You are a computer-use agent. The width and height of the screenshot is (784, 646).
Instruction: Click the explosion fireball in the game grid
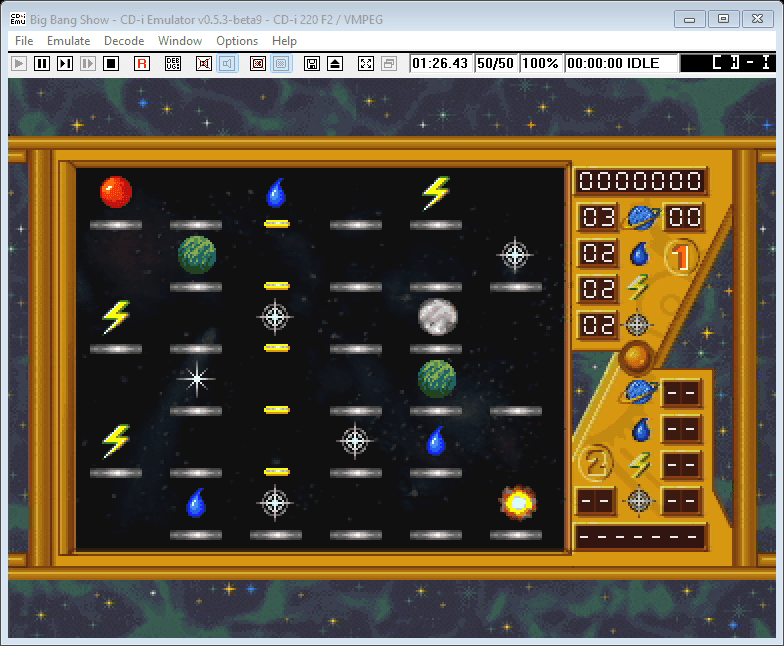pos(517,501)
